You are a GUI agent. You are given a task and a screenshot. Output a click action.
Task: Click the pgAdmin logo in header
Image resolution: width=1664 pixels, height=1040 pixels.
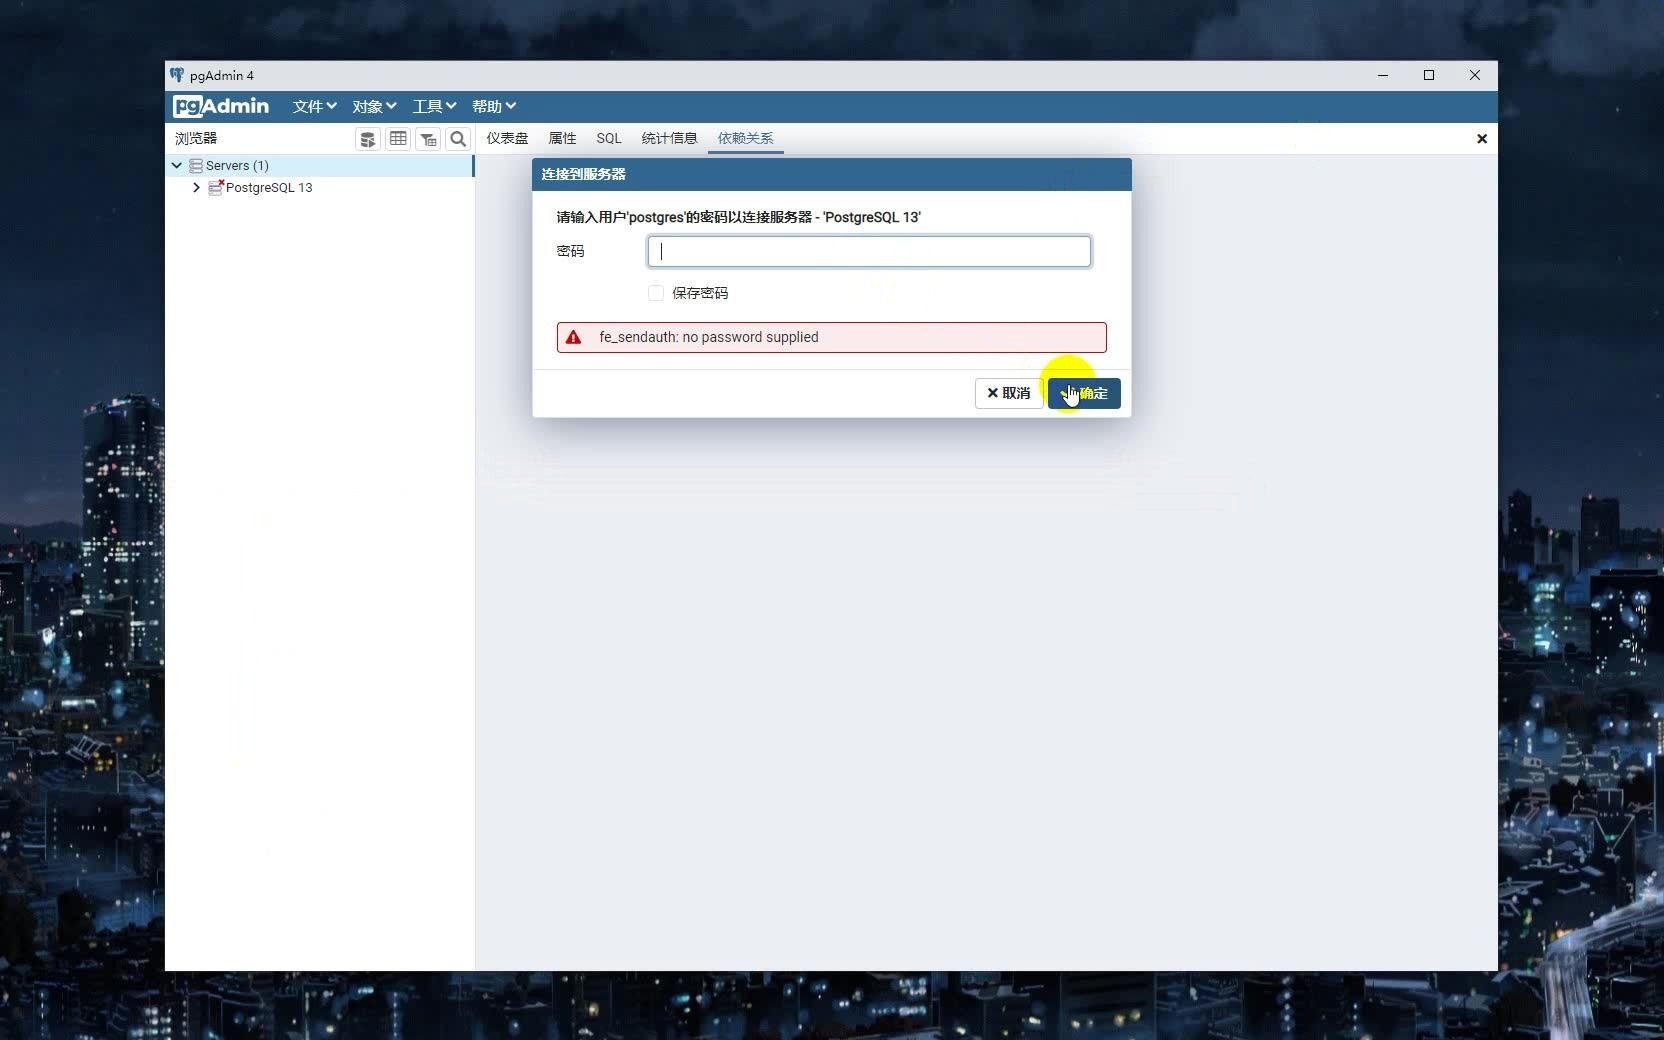point(221,106)
